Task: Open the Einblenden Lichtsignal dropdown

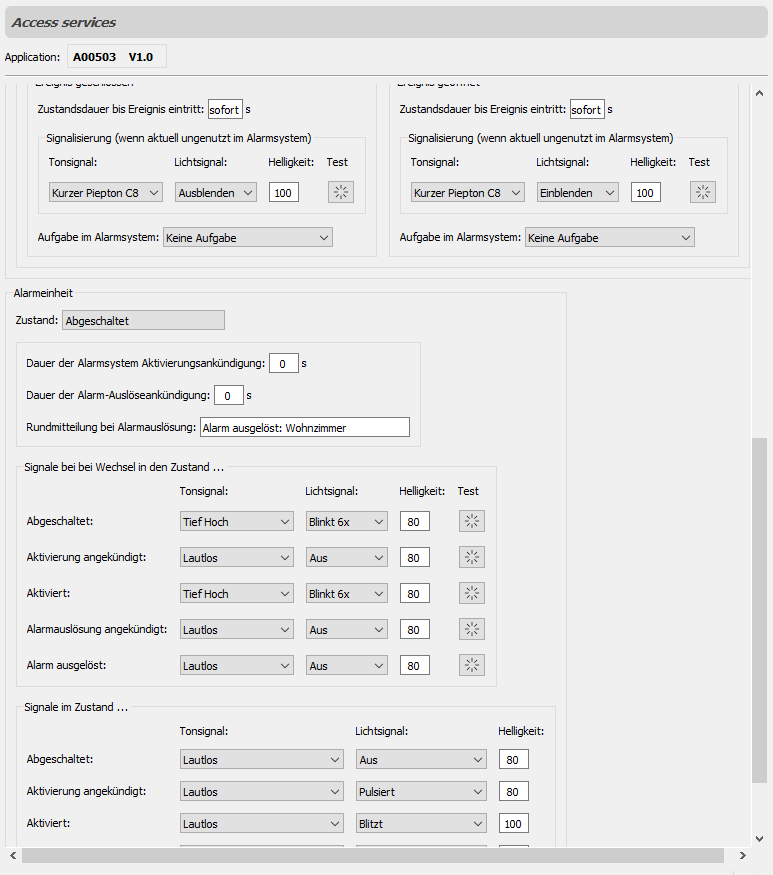Action: tap(578, 193)
